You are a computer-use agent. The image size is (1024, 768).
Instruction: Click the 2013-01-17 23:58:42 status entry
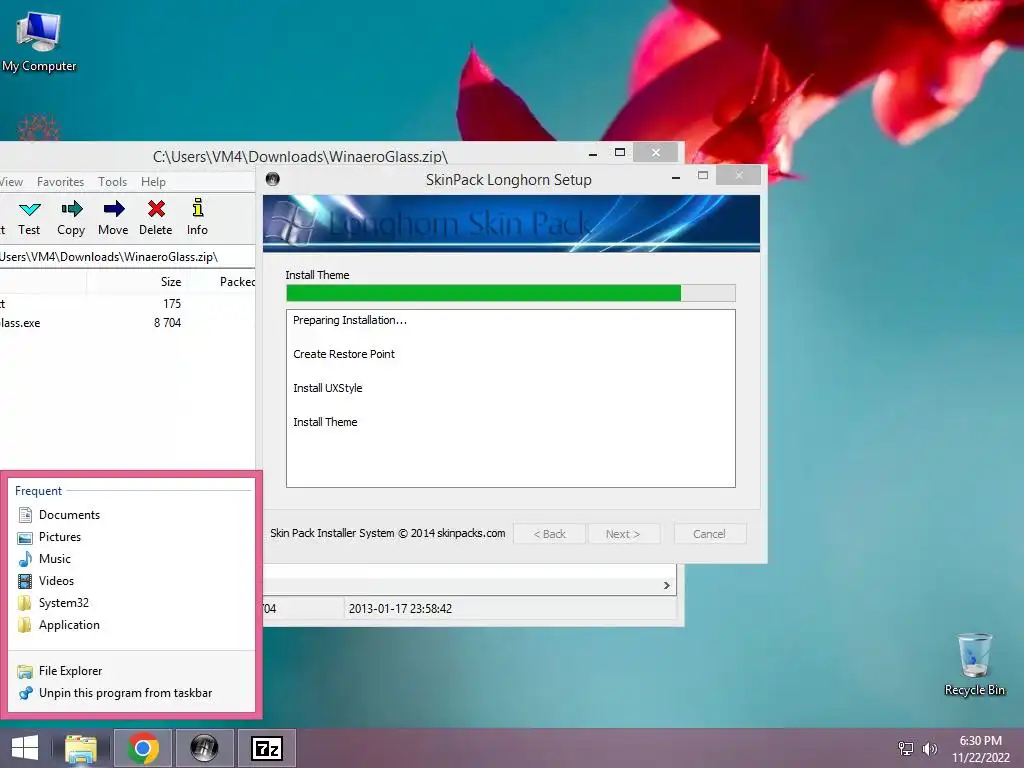[x=400, y=609]
